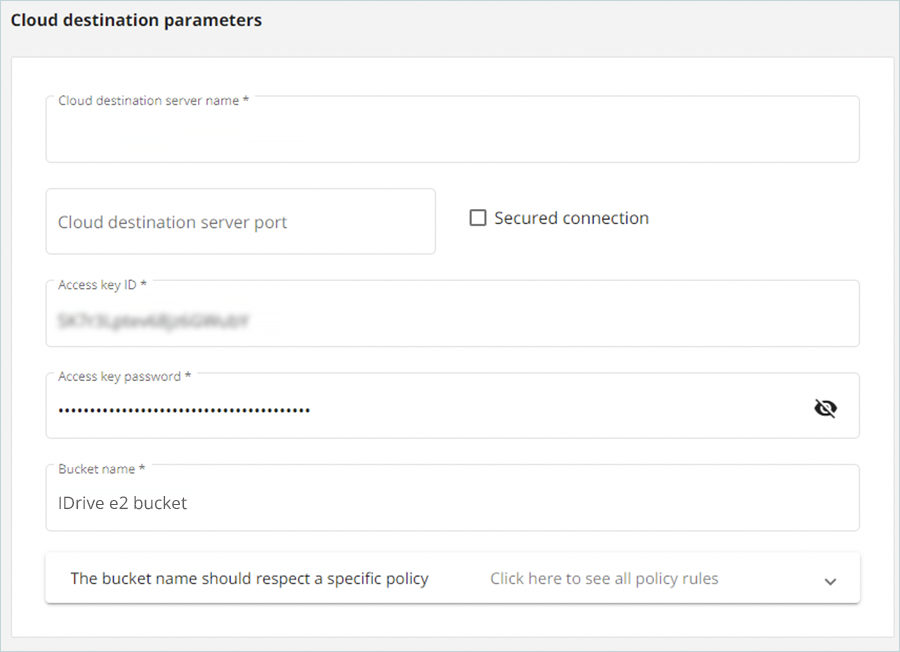Toggle password visibility with the crossed-eye icon
Viewport: 900px width, 652px height.
tap(825, 408)
